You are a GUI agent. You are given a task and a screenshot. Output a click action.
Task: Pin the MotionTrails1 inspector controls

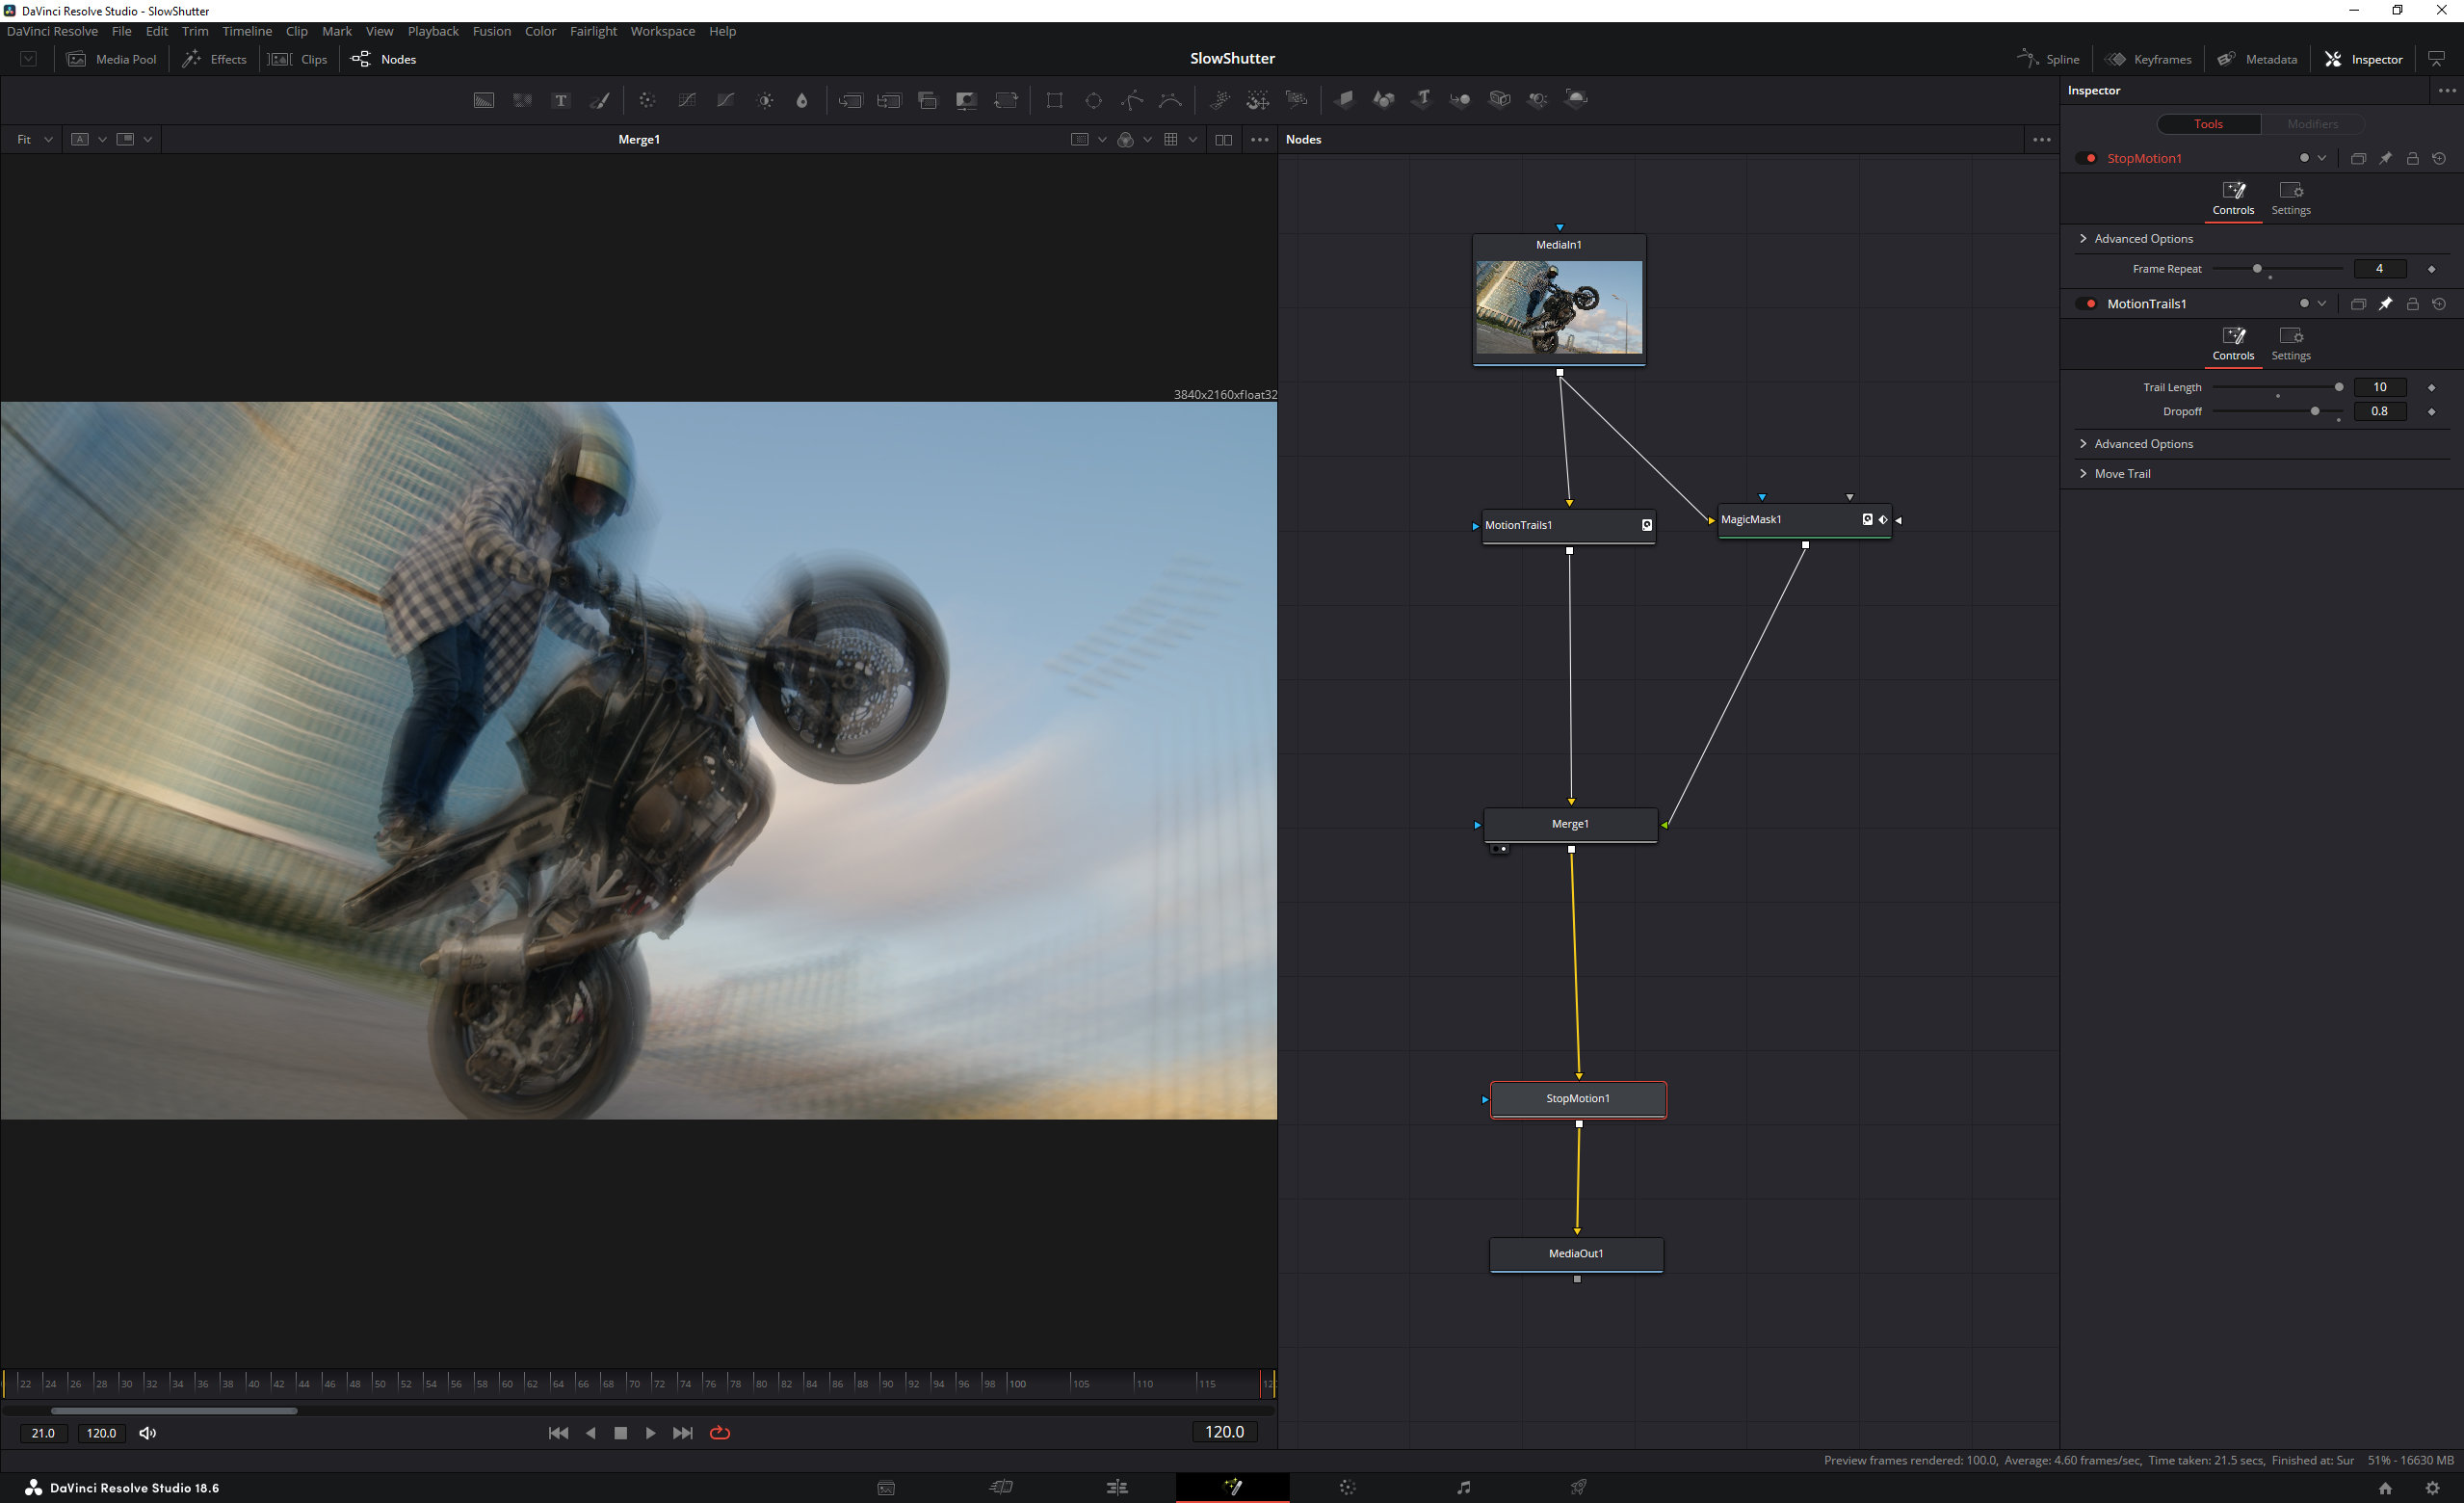click(2385, 304)
